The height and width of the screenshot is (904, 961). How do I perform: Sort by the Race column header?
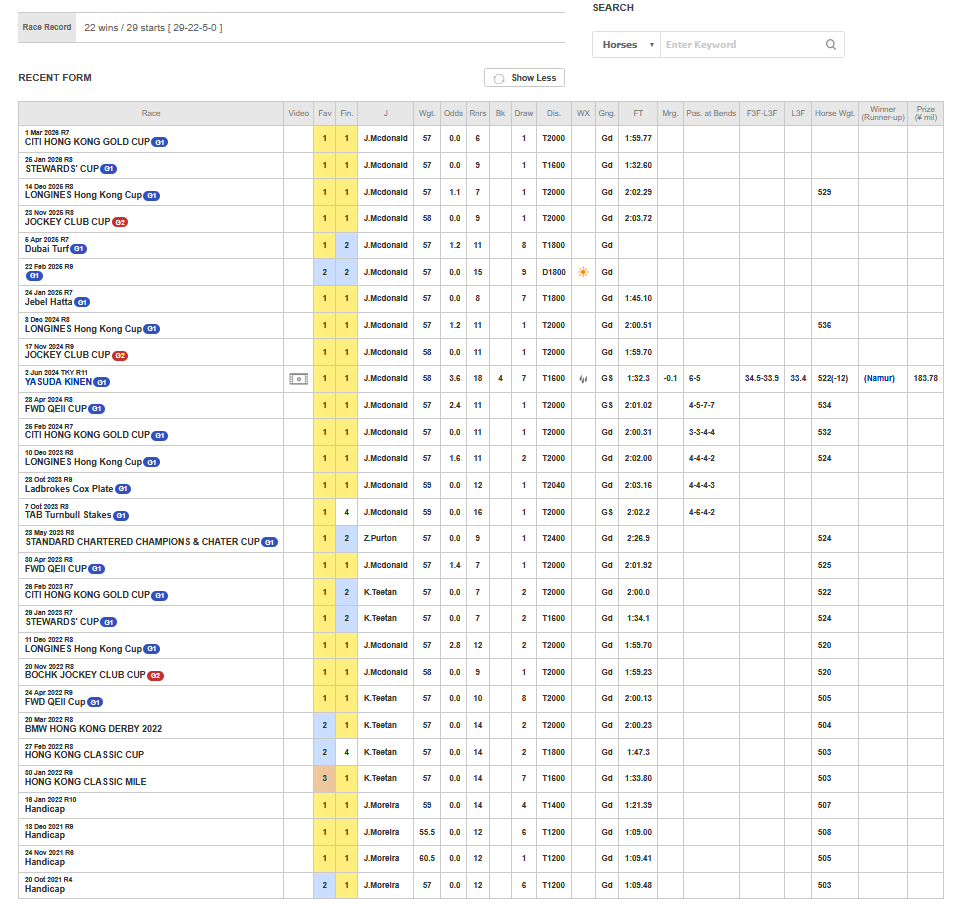pos(151,113)
